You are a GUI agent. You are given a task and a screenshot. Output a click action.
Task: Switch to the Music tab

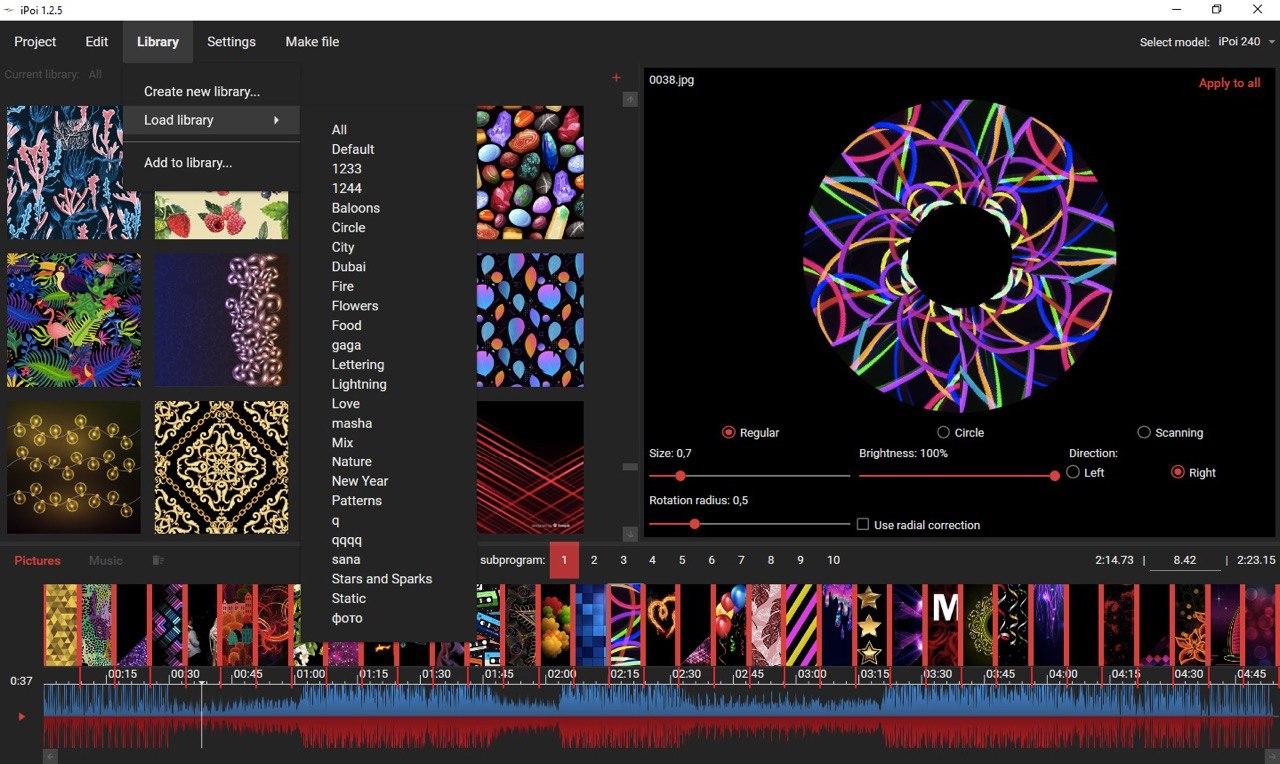[x=106, y=561]
